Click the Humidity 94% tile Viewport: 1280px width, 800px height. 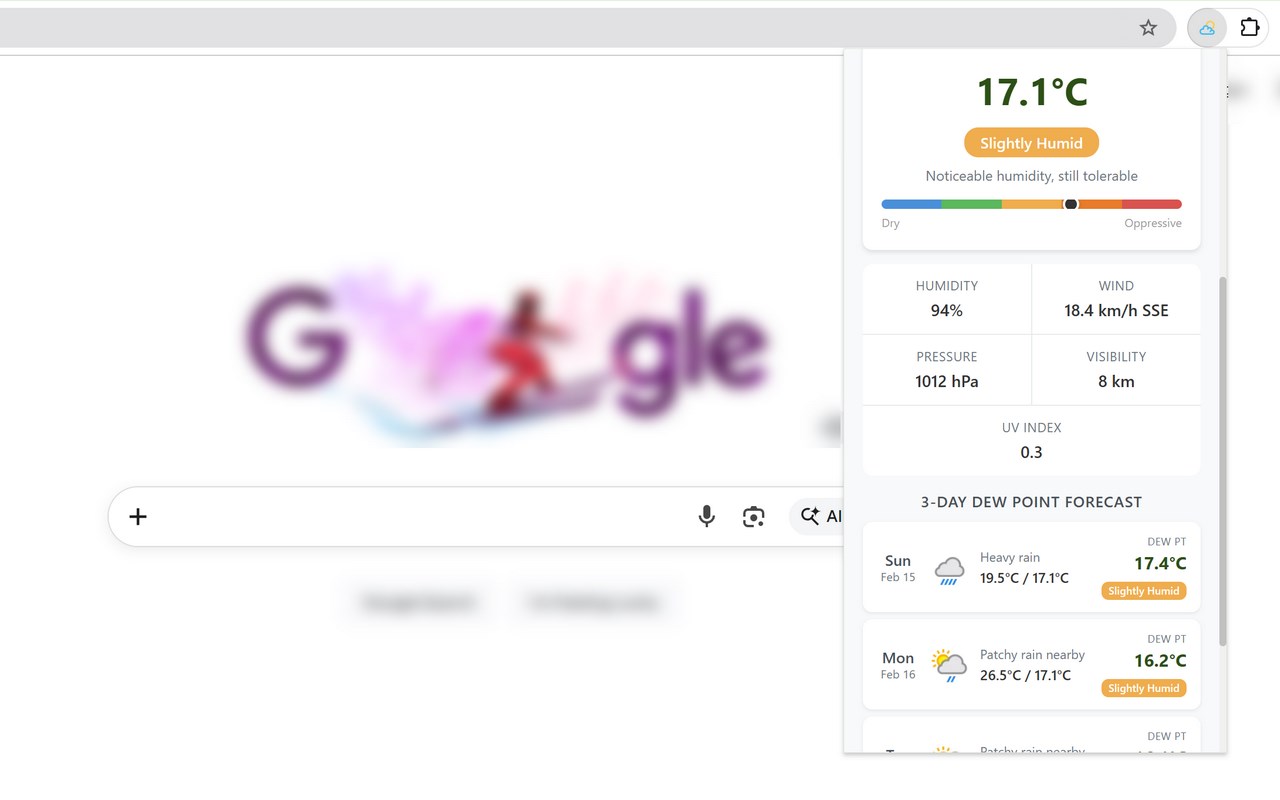(947, 299)
